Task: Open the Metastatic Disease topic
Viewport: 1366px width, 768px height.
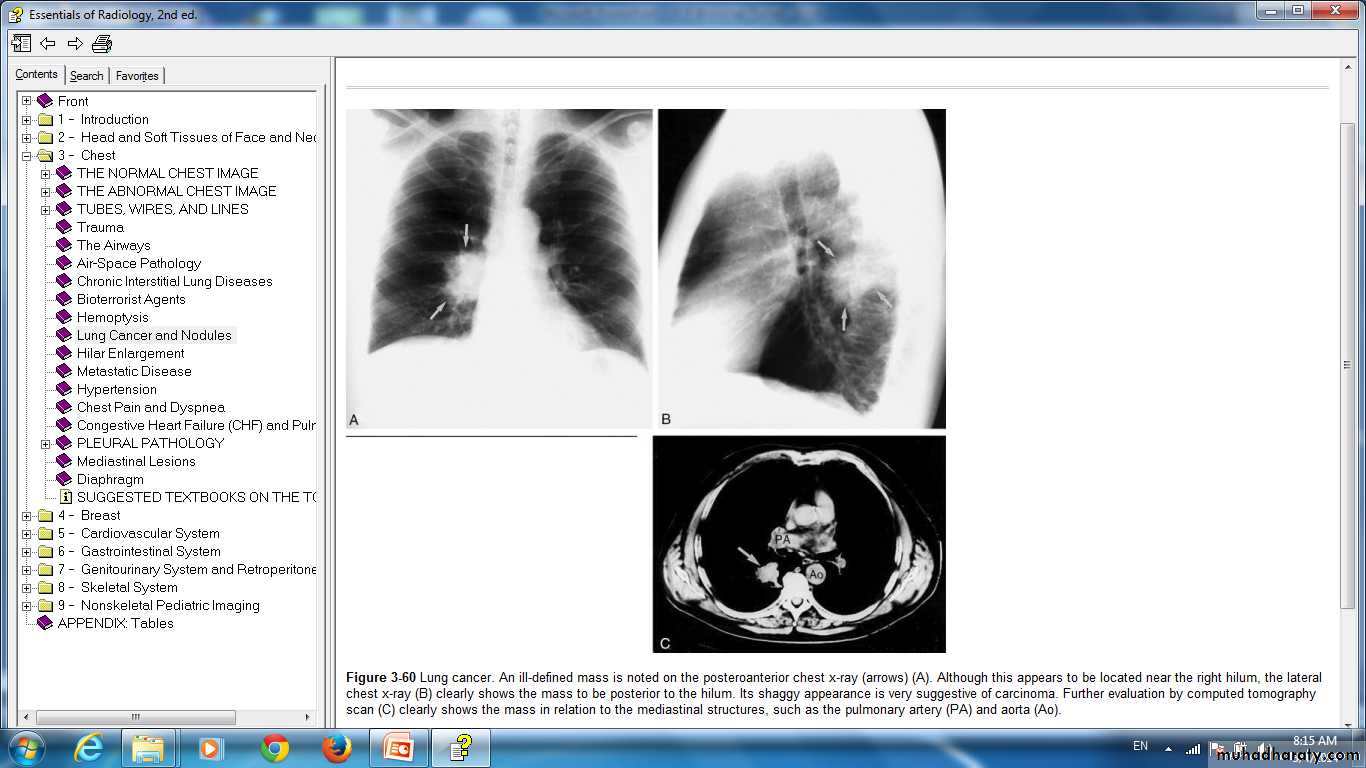Action: coord(134,372)
